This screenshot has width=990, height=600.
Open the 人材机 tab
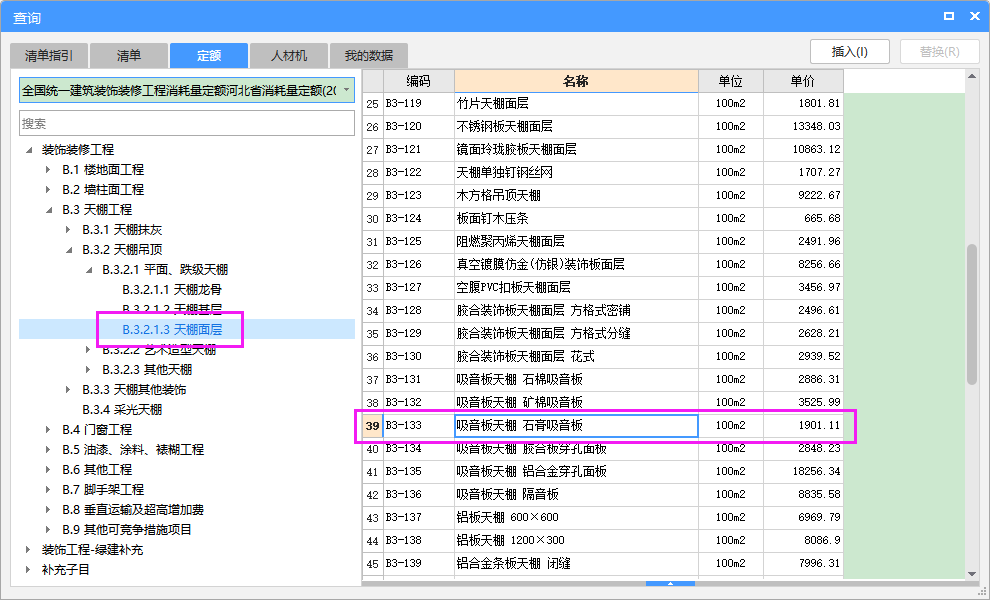(x=289, y=56)
